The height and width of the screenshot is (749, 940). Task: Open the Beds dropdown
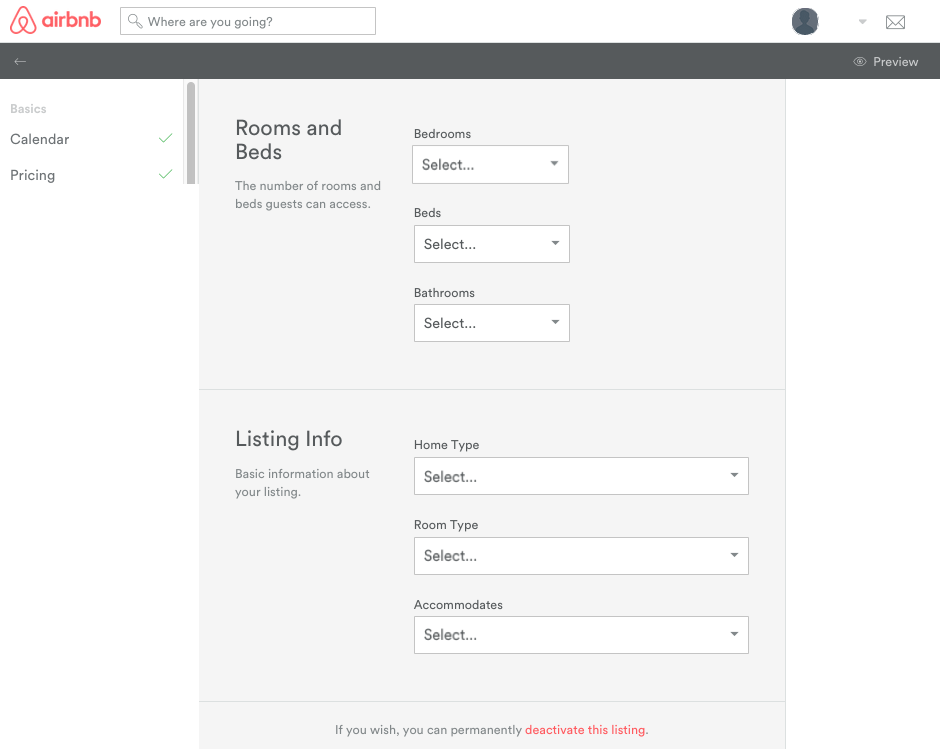pyautogui.click(x=491, y=244)
